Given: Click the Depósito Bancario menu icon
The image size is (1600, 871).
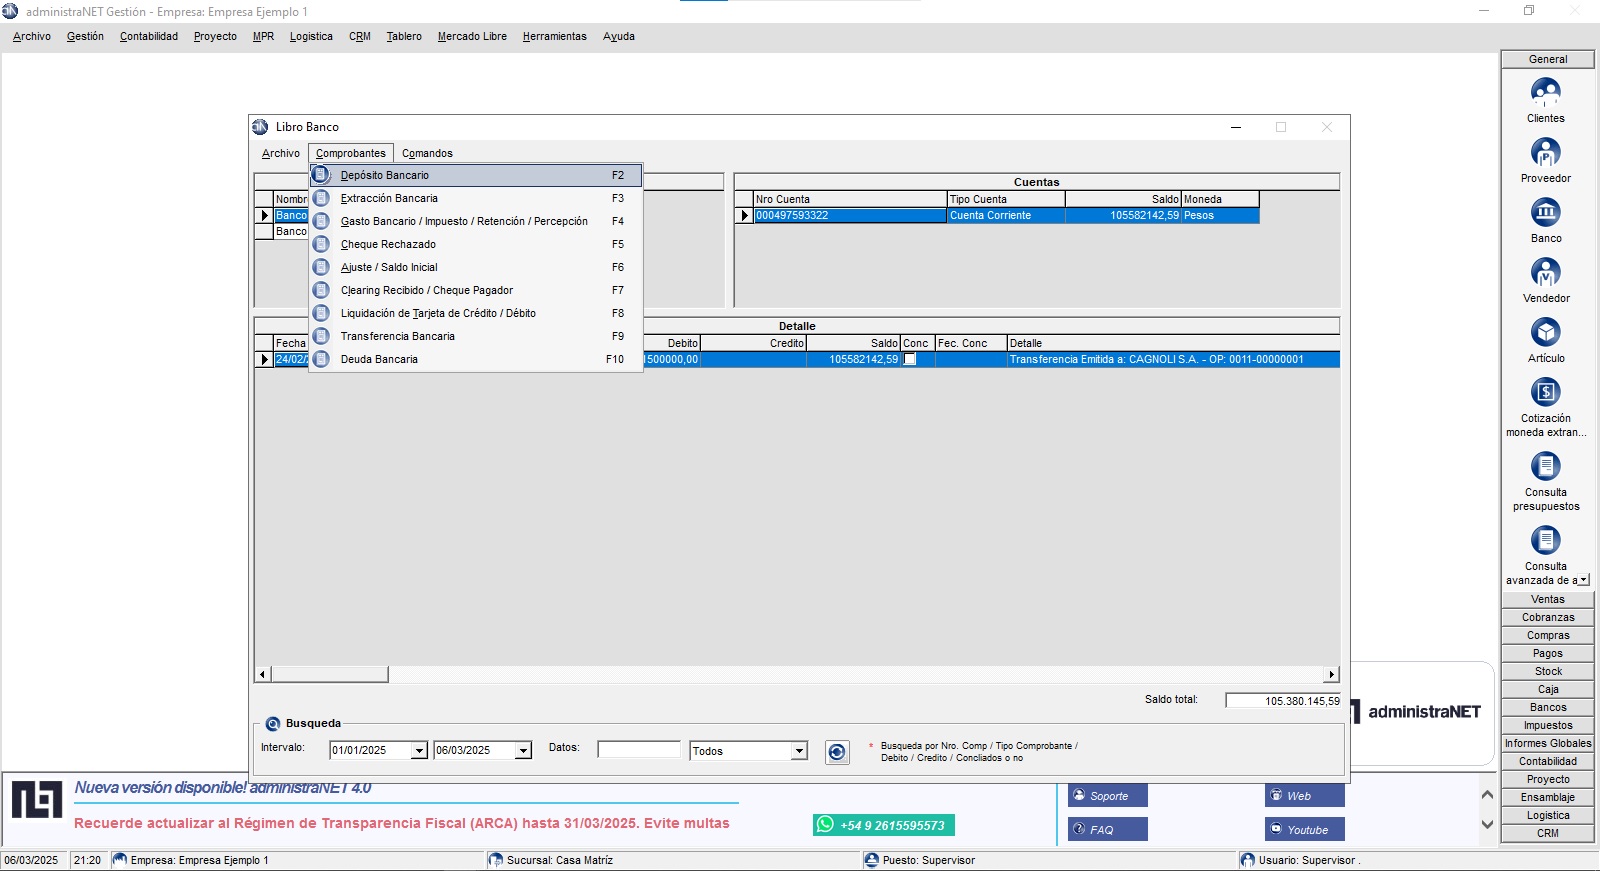Looking at the screenshot, I should click(x=321, y=175).
